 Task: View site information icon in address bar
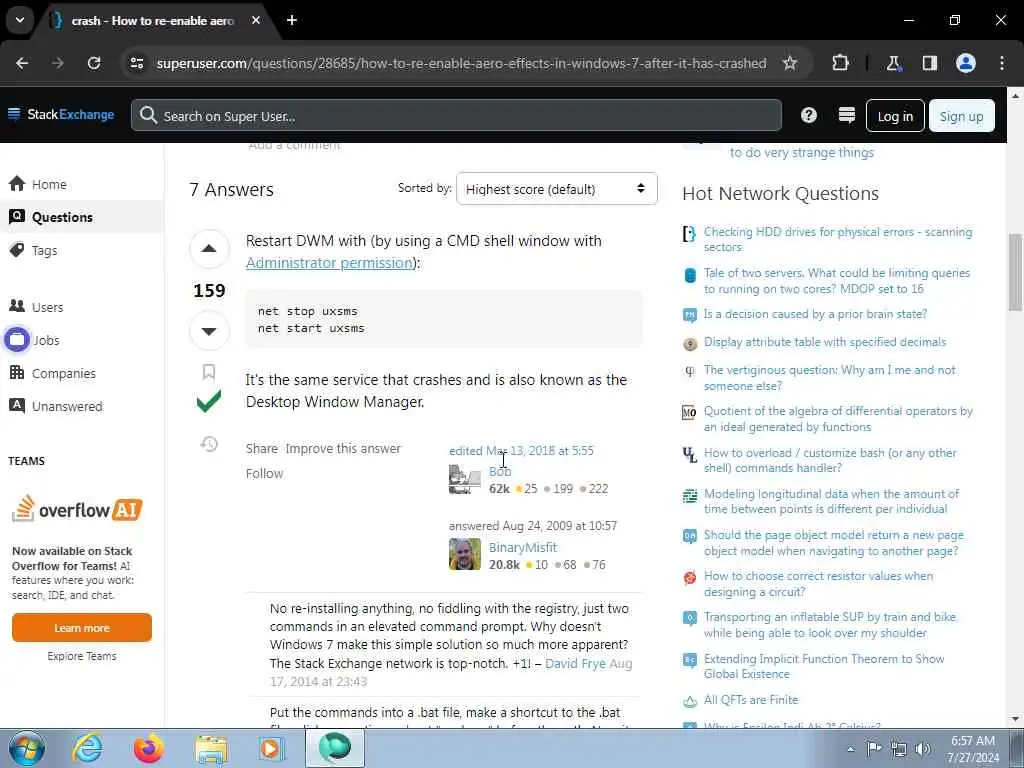pos(136,63)
